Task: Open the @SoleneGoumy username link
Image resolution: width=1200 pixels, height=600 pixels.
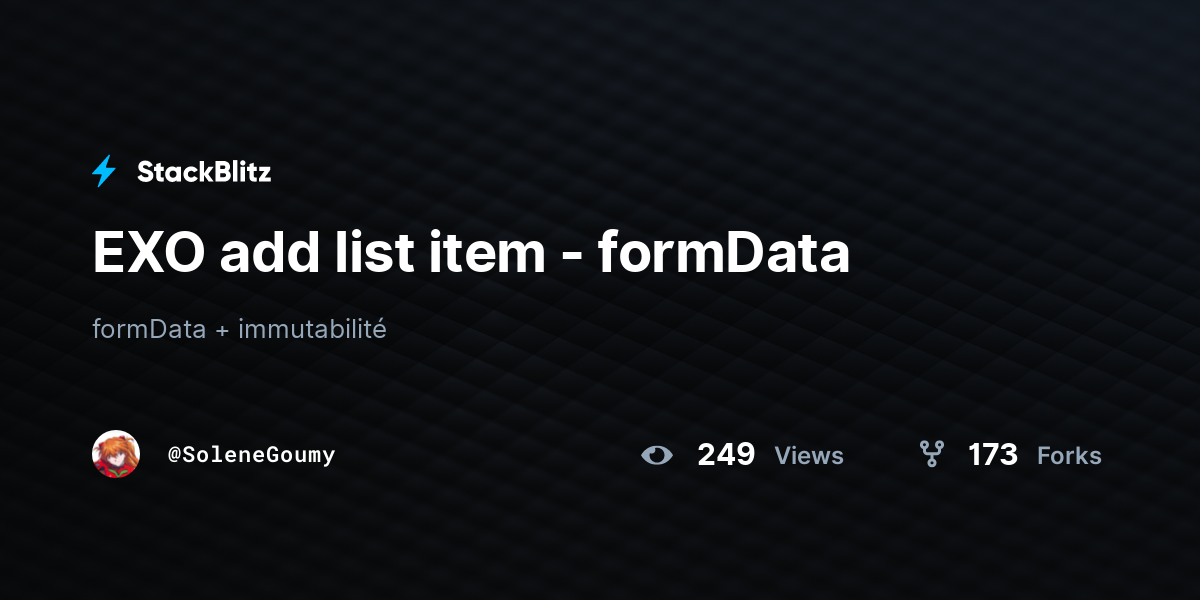Action: pyautogui.click(x=251, y=455)
